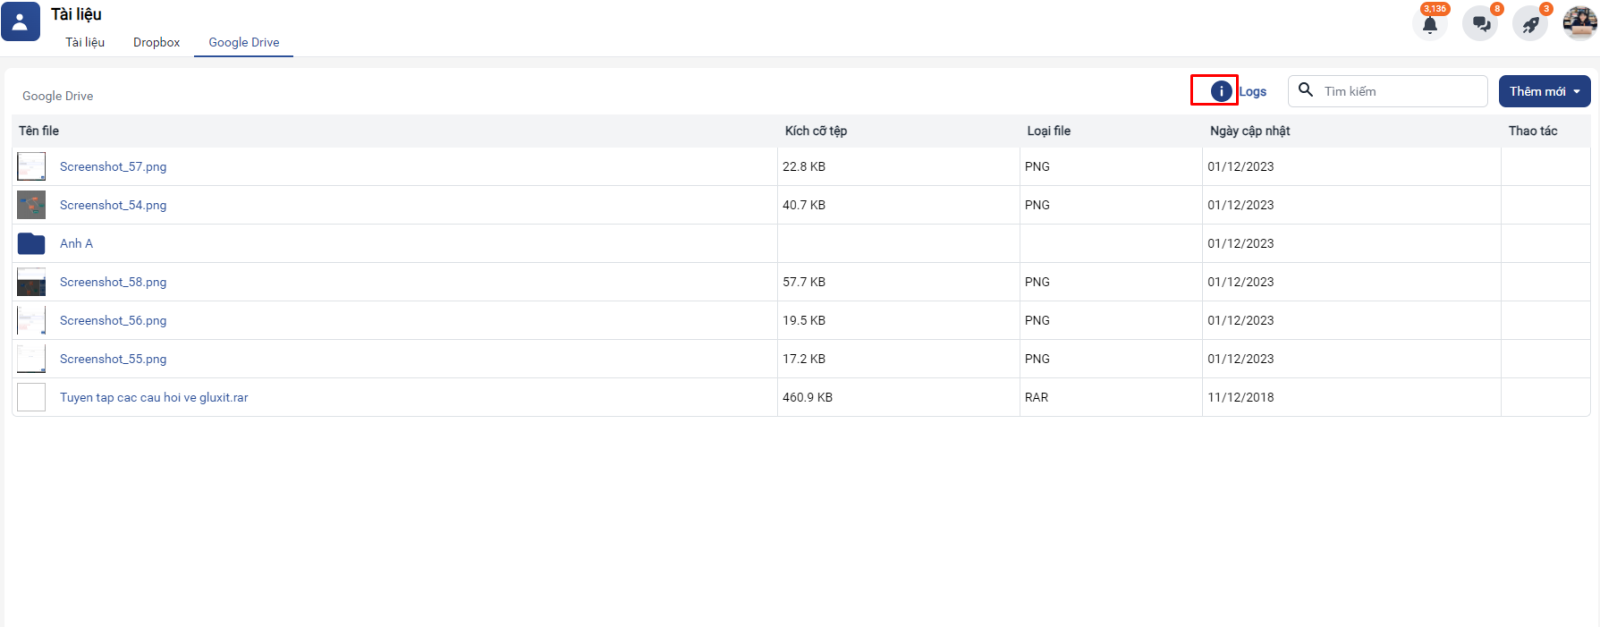Viewport: 1600px width, 627px height.
Task: Open the Anh A folder link
Action: tap(76, 244)
